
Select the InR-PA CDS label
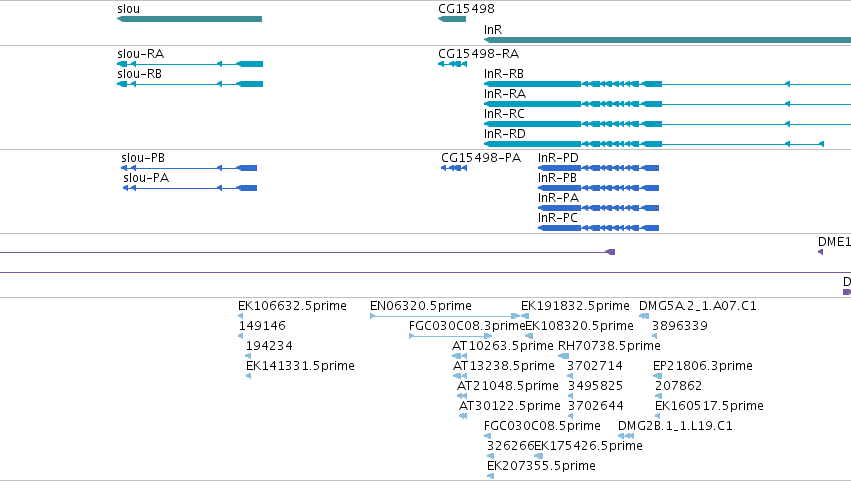[558, 198]
